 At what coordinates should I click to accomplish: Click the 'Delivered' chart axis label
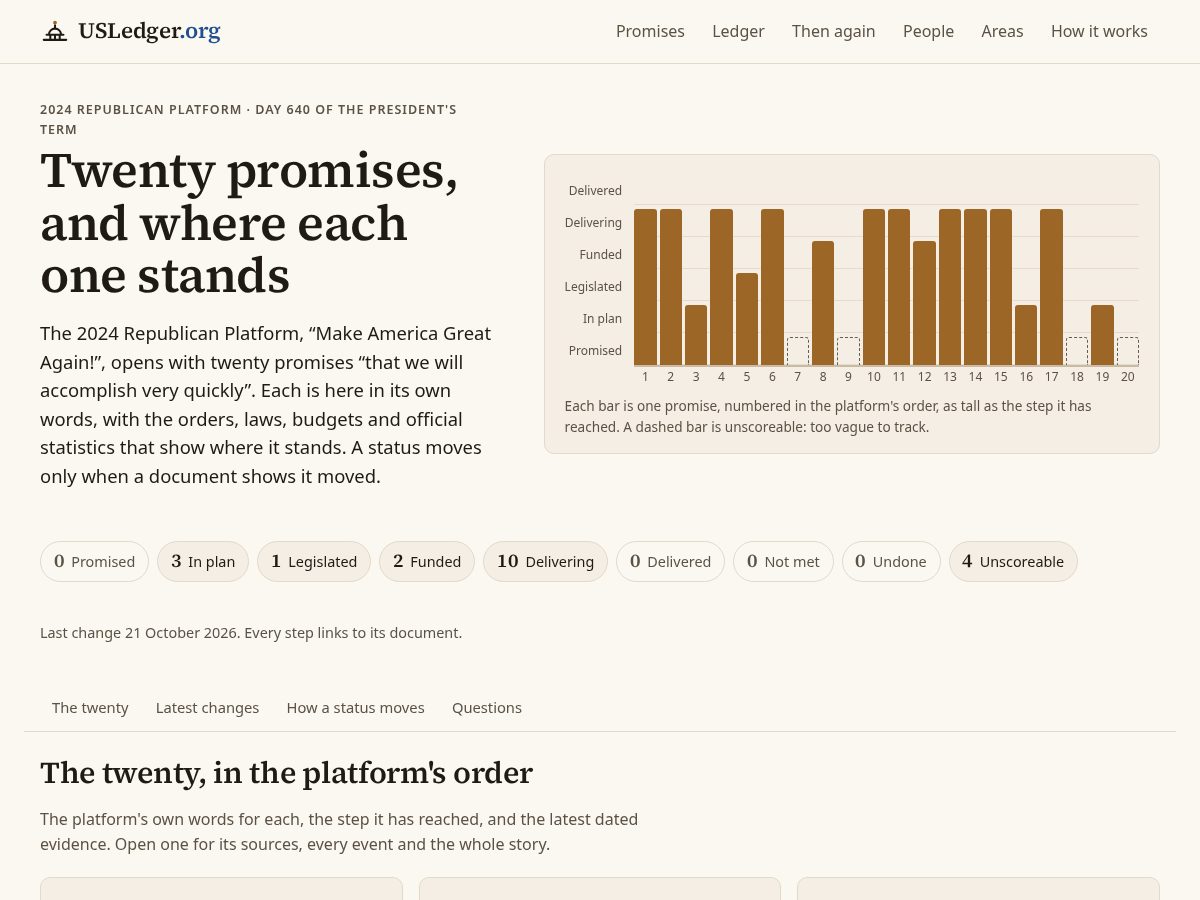tap(595, 190)
